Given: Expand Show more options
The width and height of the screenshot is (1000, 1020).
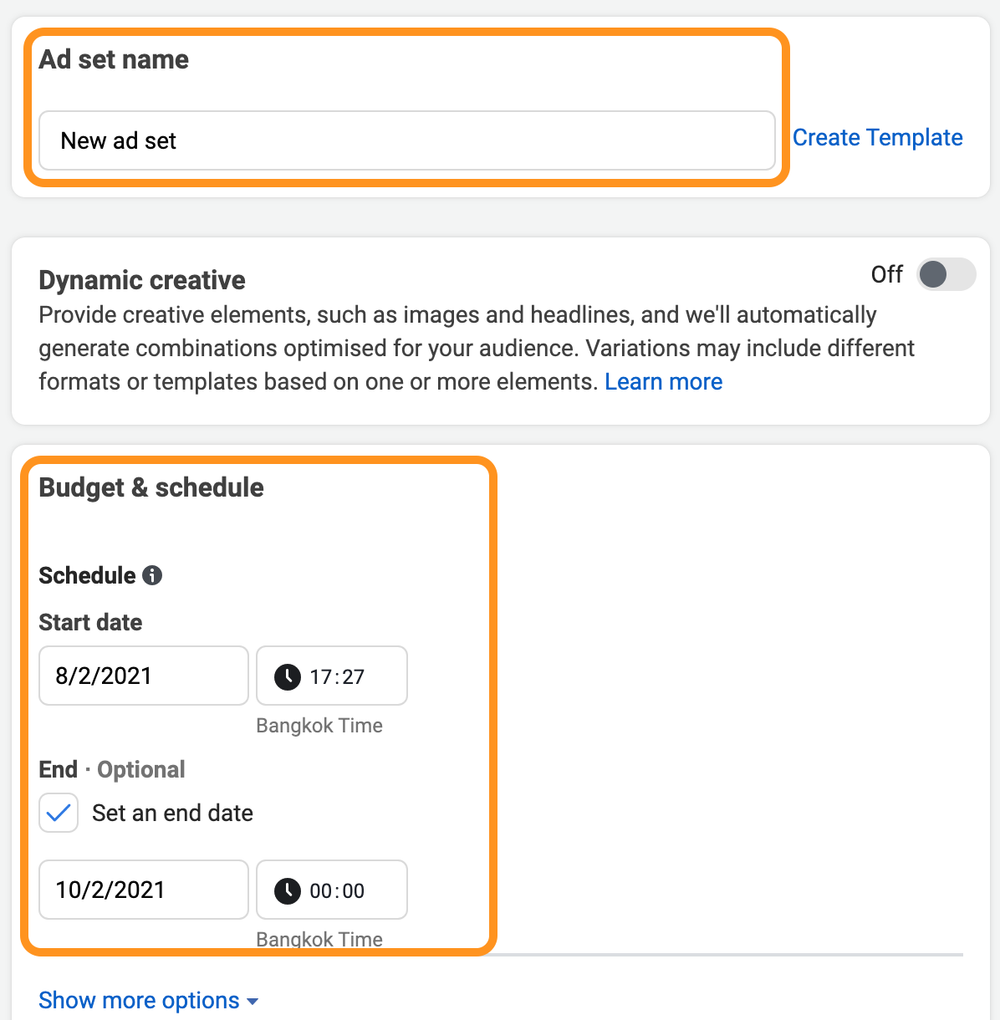Looking at the screenshot, I should click(139, 1001).
